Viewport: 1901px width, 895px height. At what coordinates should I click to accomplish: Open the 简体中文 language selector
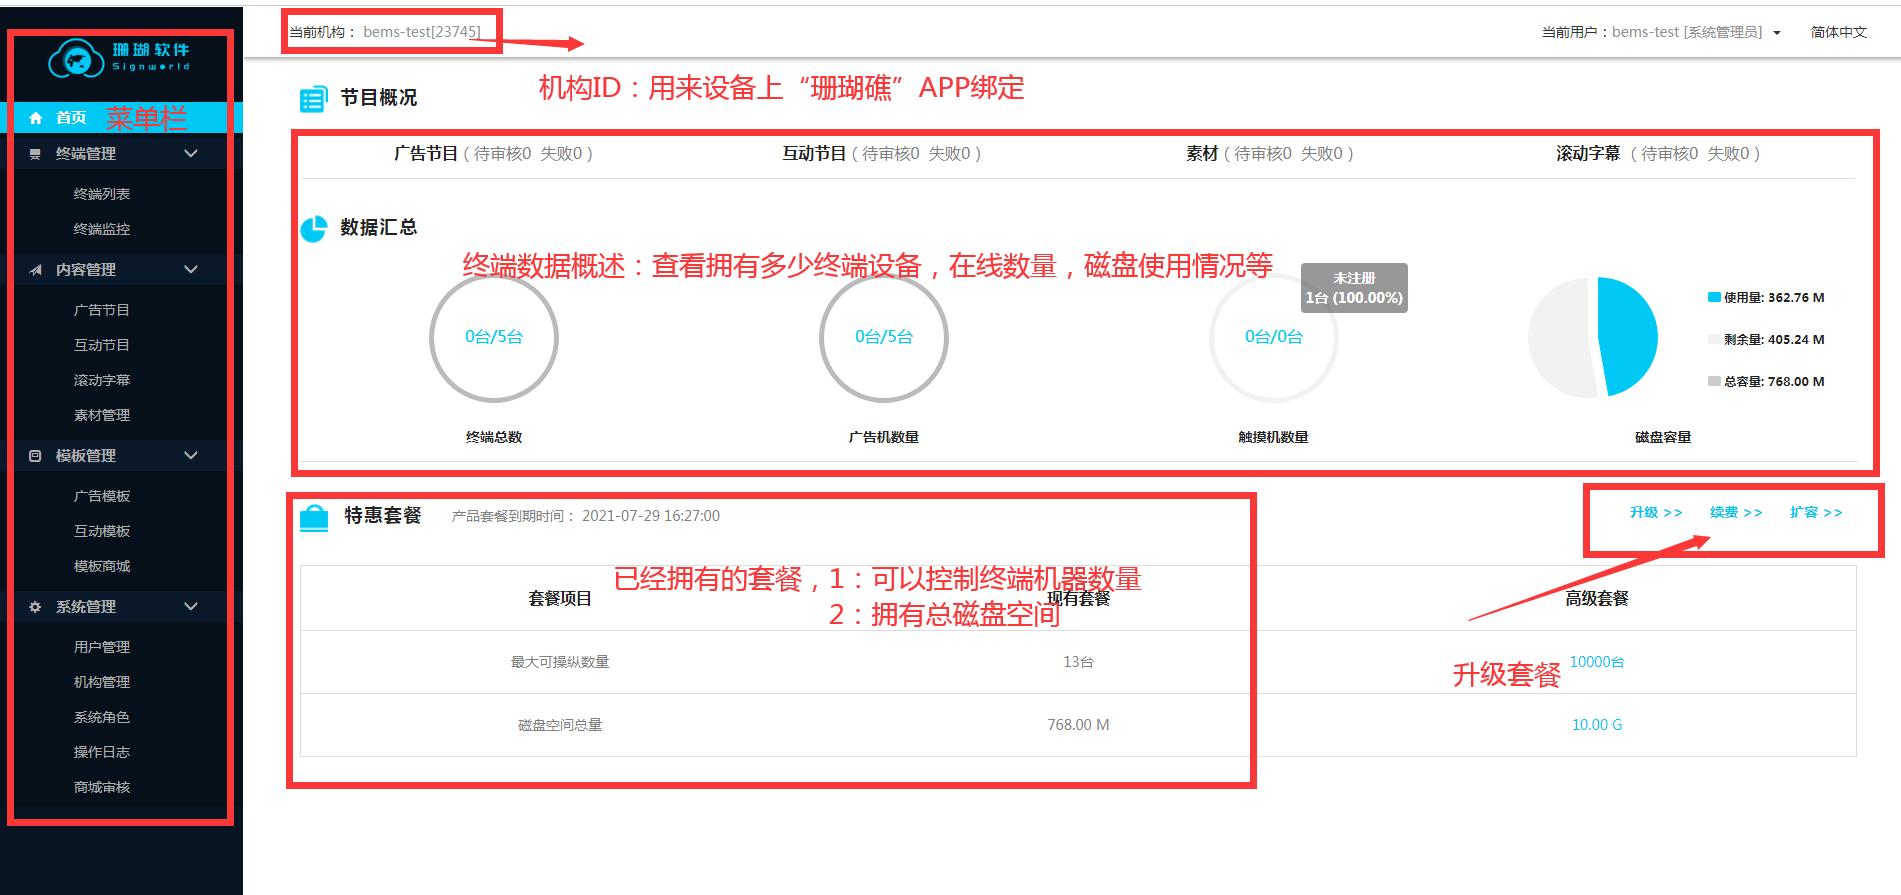coord(1838,32)
